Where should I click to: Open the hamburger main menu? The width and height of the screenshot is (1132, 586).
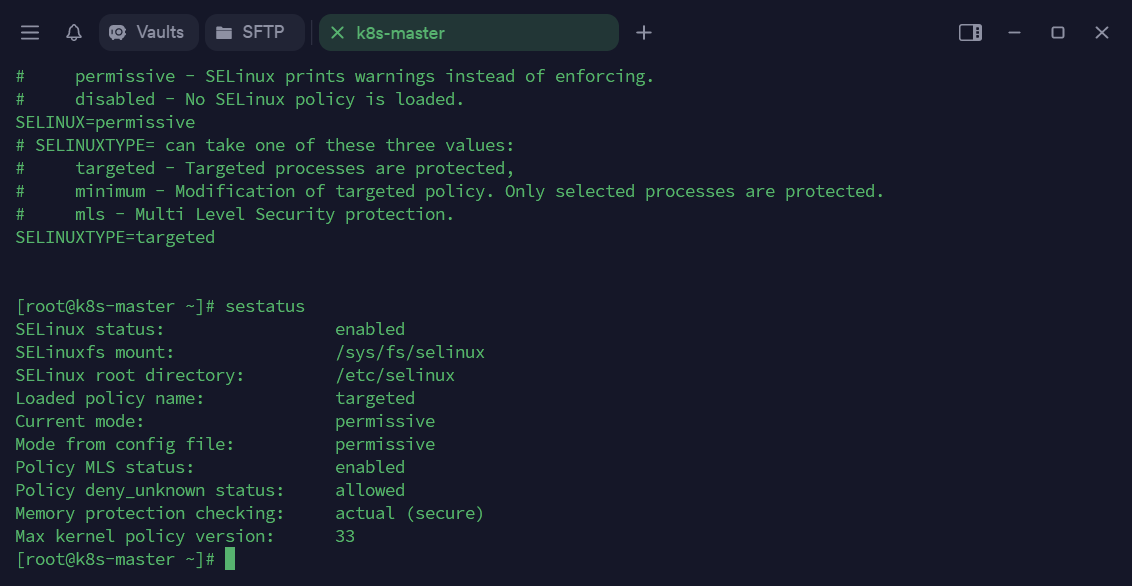pyautogui.click(x=30, y=33)
